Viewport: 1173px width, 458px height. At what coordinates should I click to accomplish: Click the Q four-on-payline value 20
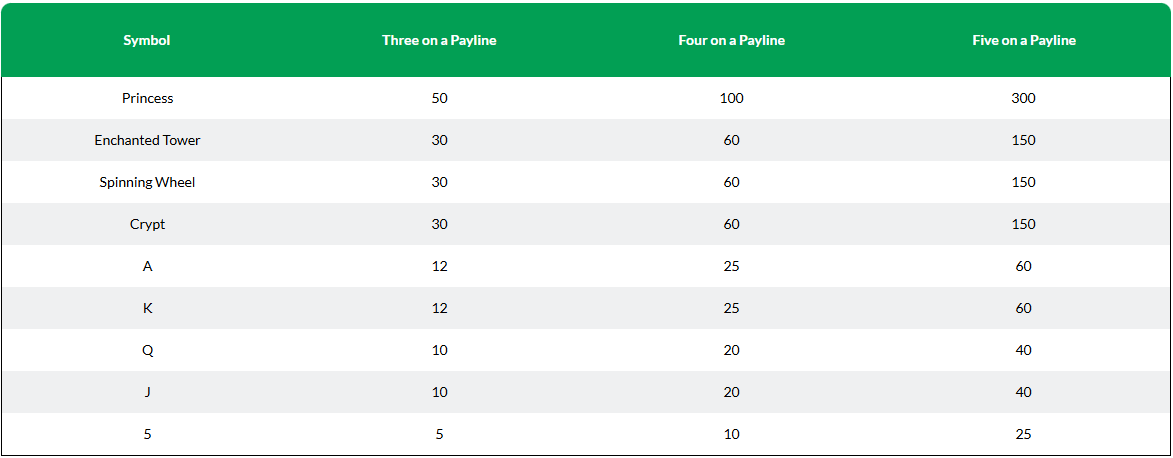tap(732, 350)
